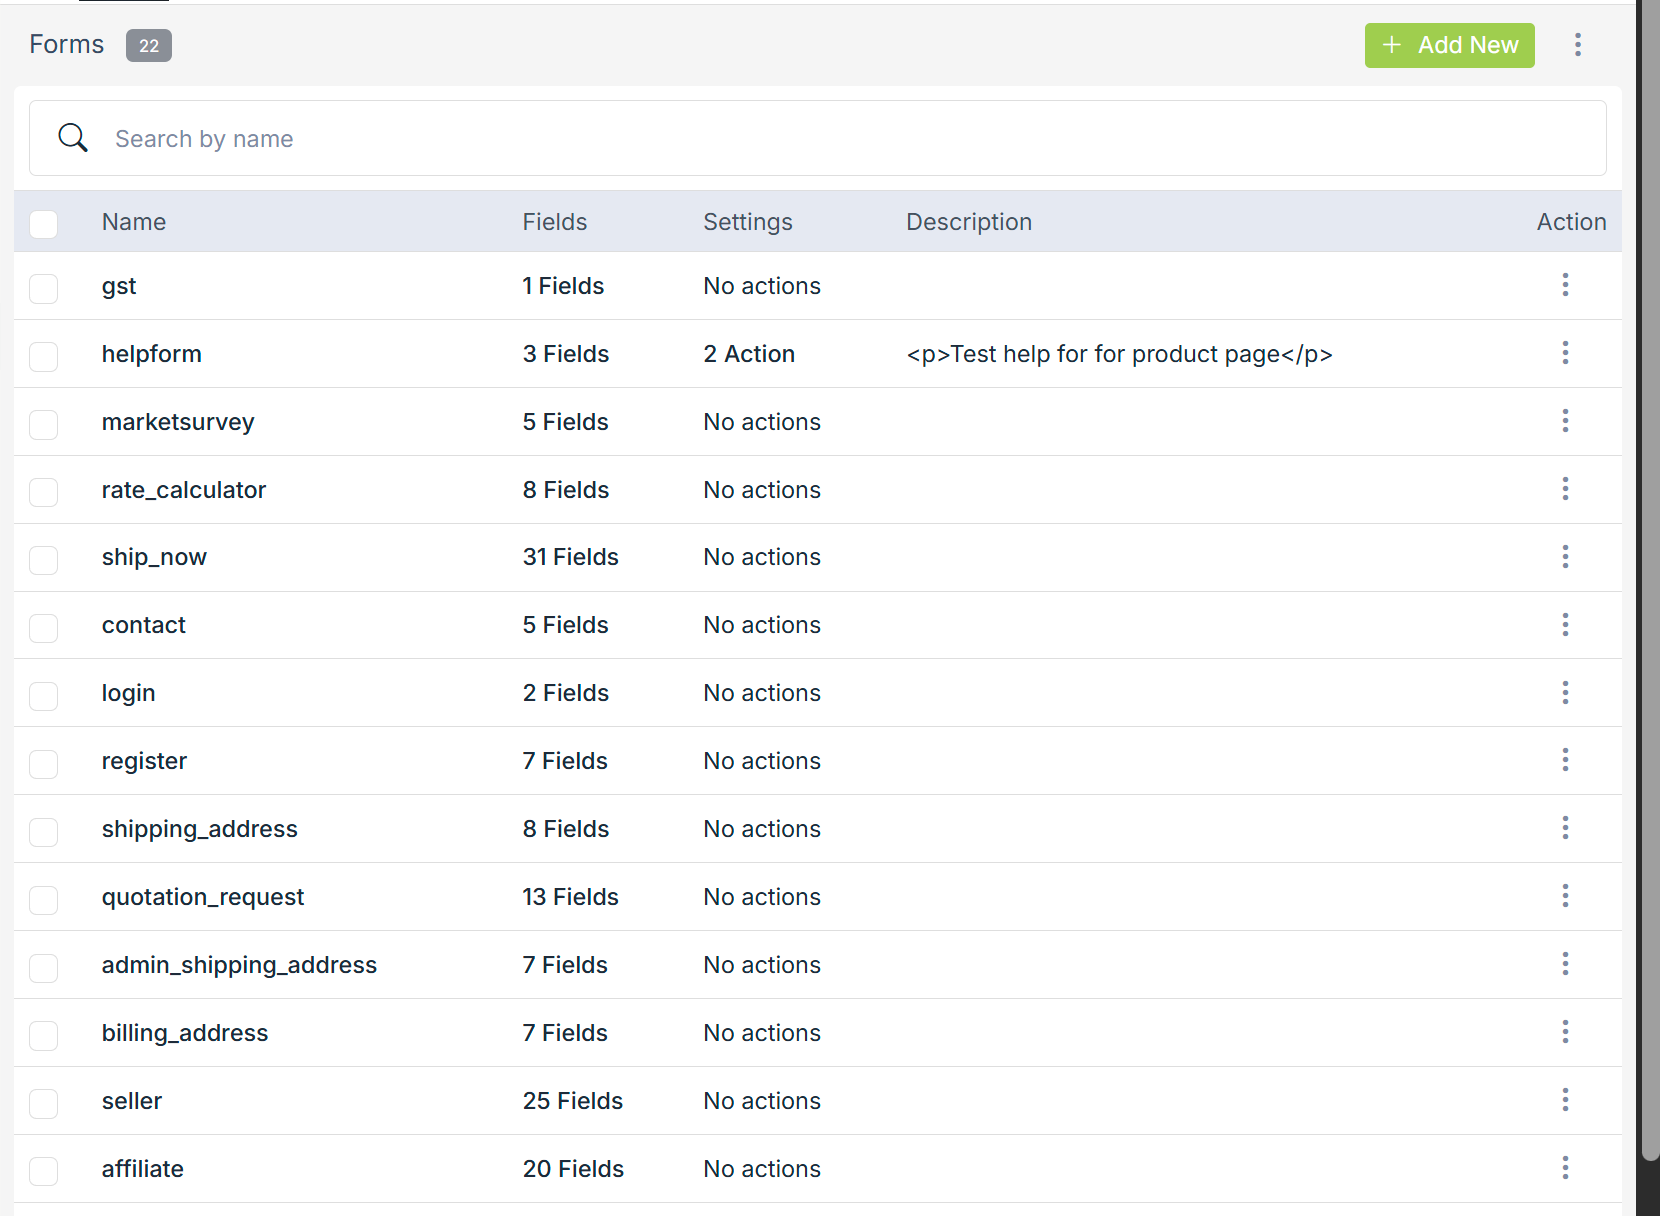Check the select-all checkbox in table header
1660x1216 pixels.
click(x=44, y=223)
